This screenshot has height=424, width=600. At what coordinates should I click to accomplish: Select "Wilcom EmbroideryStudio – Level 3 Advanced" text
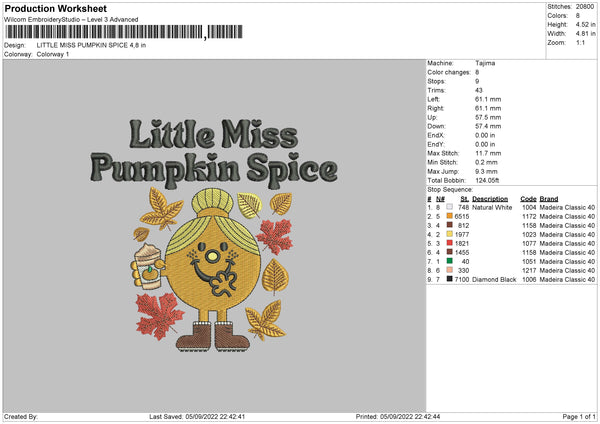[x=71, y=20]
